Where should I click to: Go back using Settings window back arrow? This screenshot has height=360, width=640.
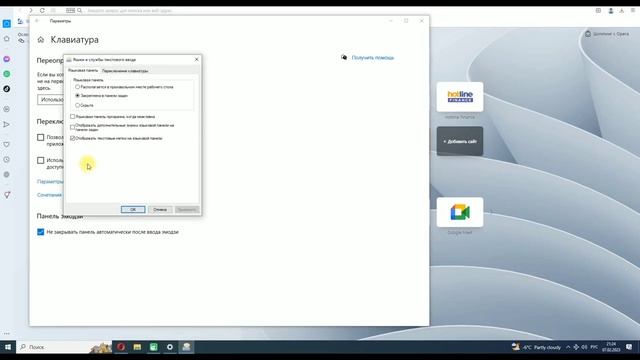(37, 21)
